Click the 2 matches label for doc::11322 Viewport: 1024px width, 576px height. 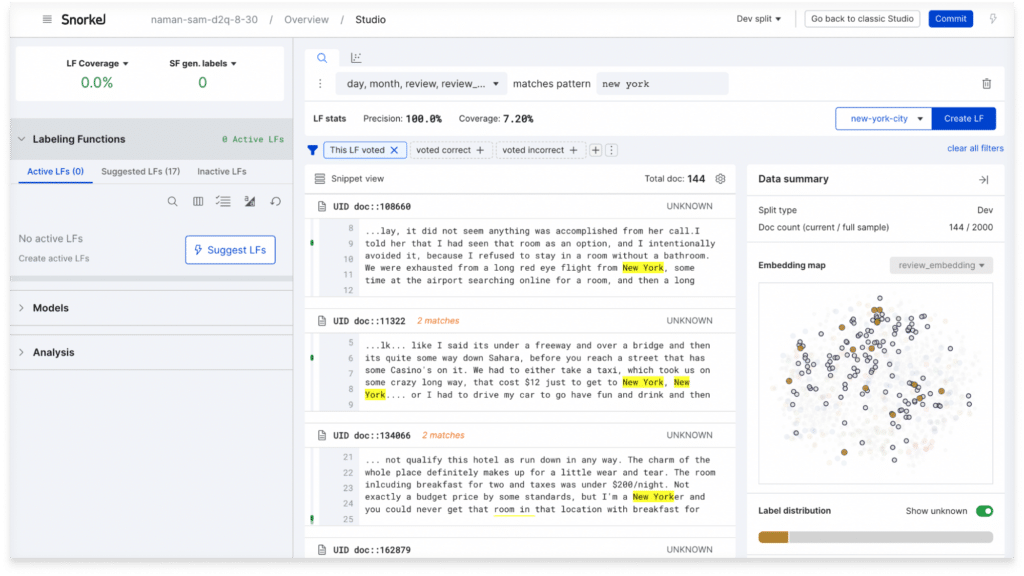point(438,321)
